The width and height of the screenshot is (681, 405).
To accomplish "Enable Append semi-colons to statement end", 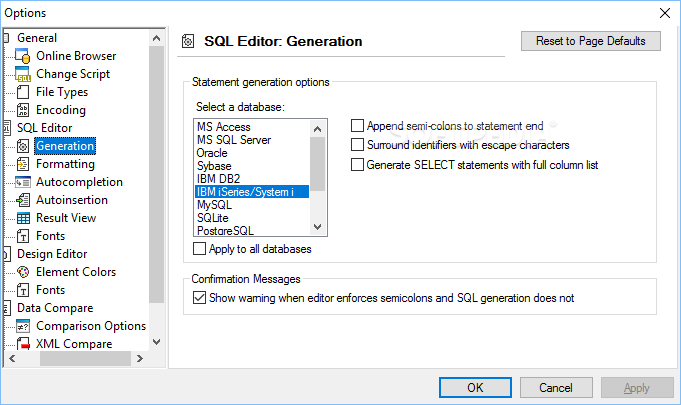I will pos(357,126).
